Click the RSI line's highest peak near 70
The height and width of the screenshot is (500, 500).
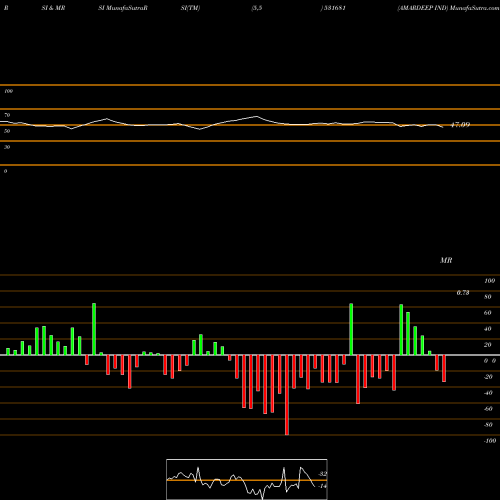tap(256, 116)
